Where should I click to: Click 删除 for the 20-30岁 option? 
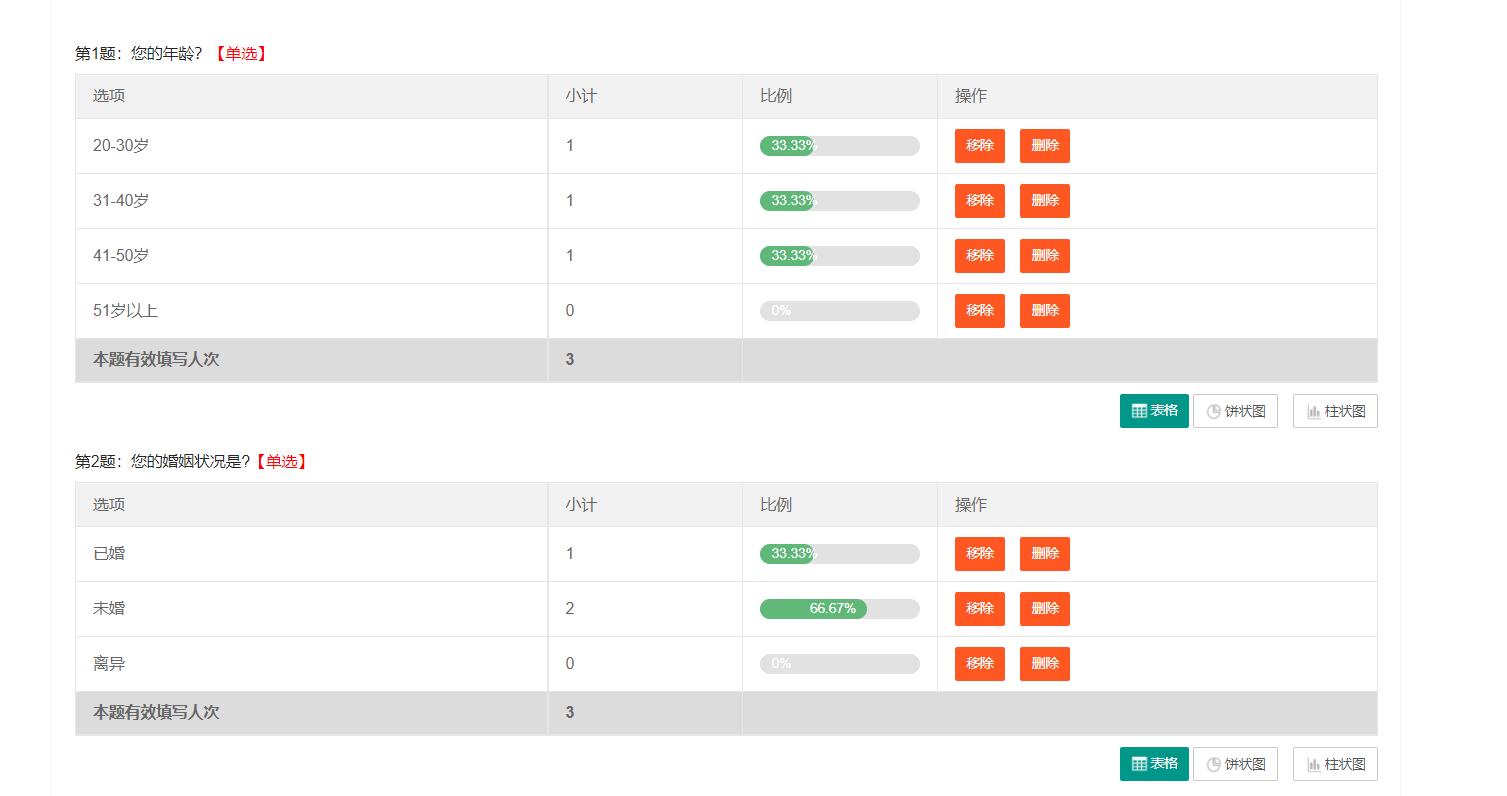coord(1044,146)
